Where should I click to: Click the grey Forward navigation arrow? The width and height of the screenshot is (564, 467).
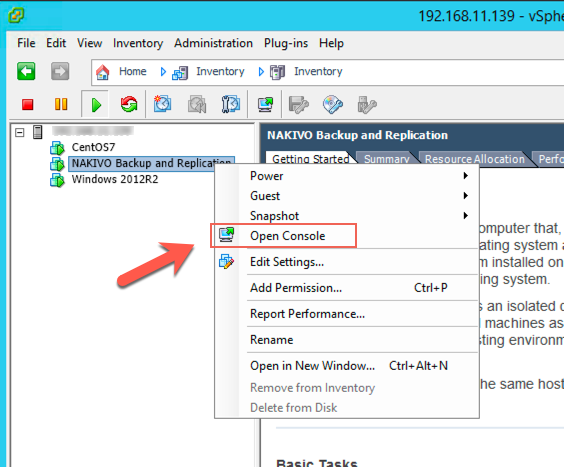tap(60, 71)
